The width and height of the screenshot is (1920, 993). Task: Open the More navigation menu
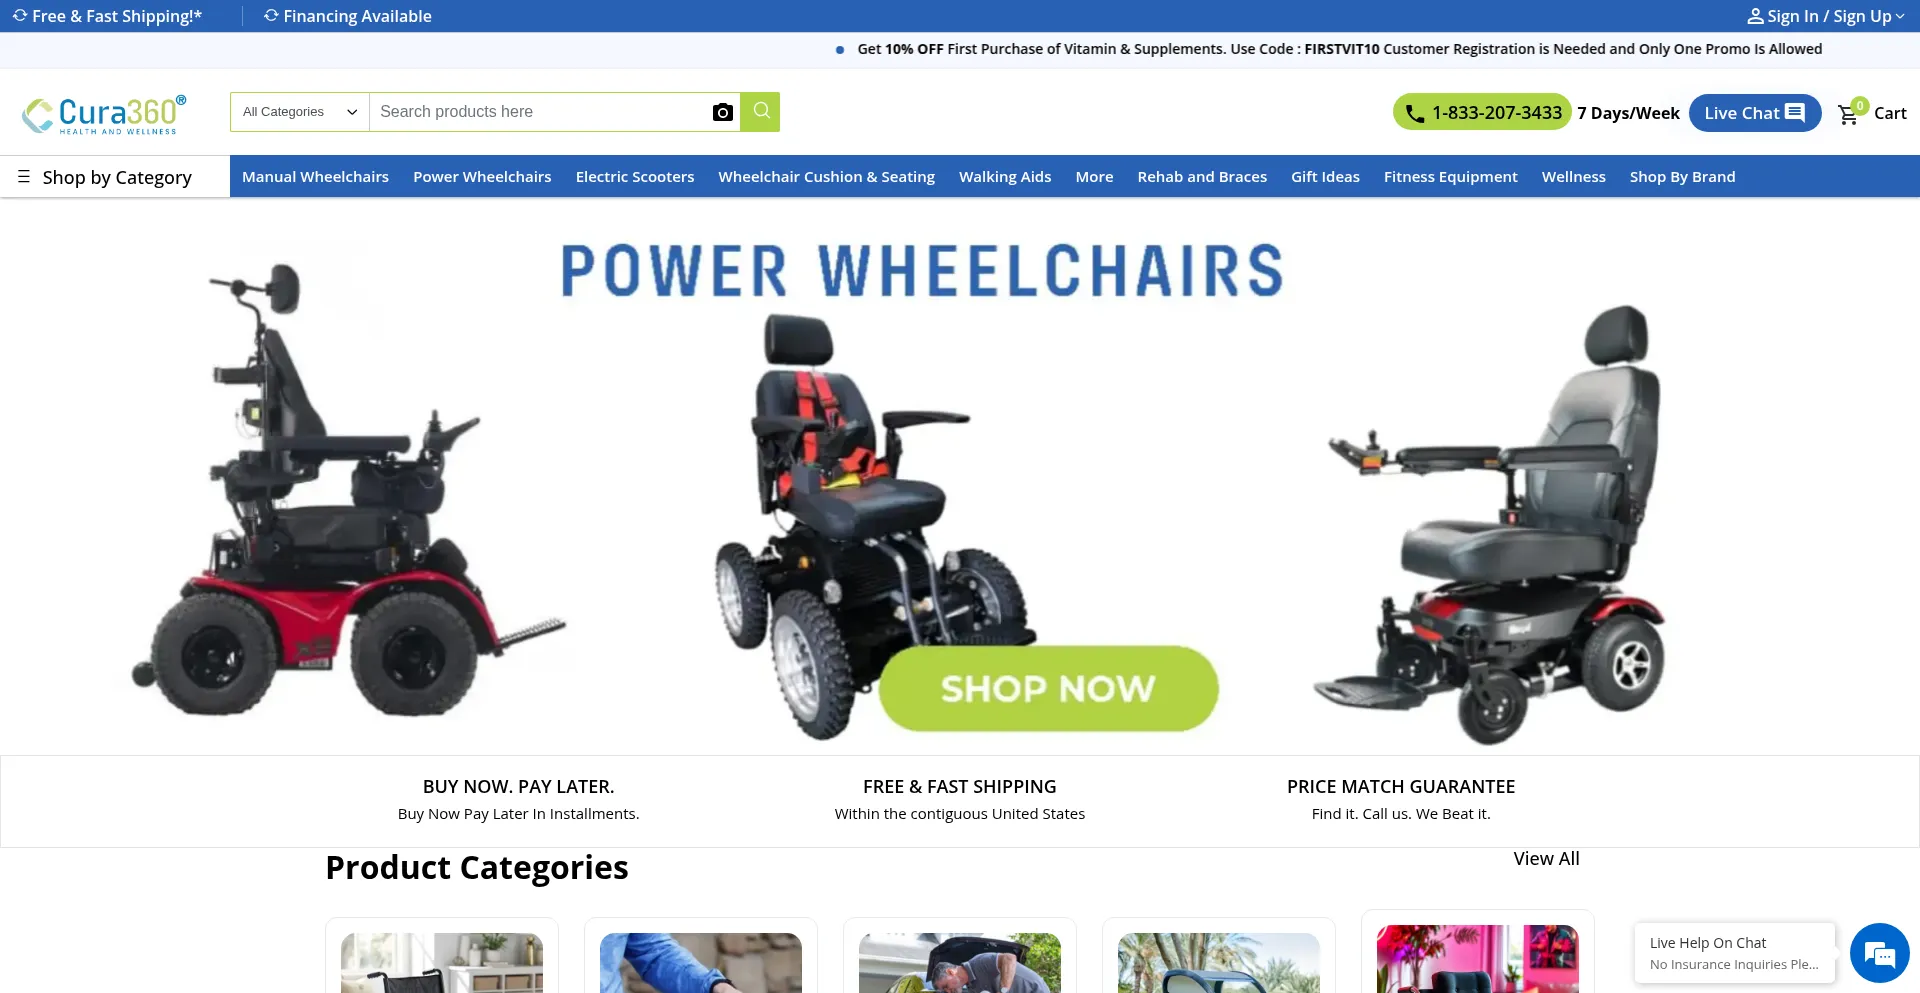pyautogui.click(x=1094, y=177)
